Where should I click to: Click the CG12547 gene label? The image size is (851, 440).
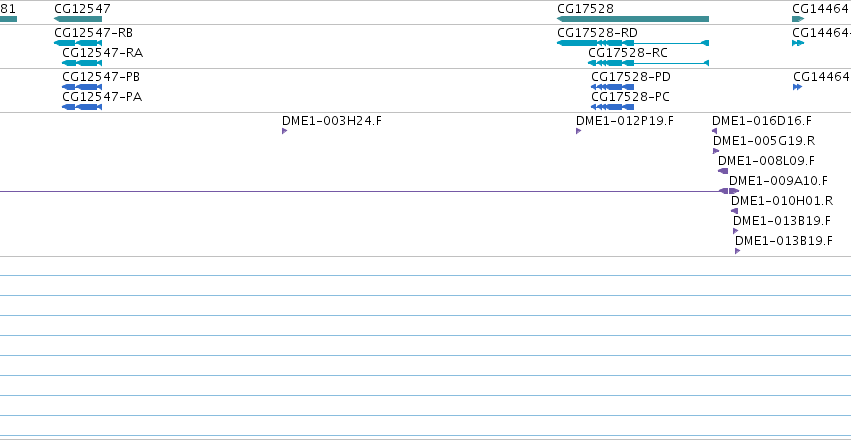point(82,9)
